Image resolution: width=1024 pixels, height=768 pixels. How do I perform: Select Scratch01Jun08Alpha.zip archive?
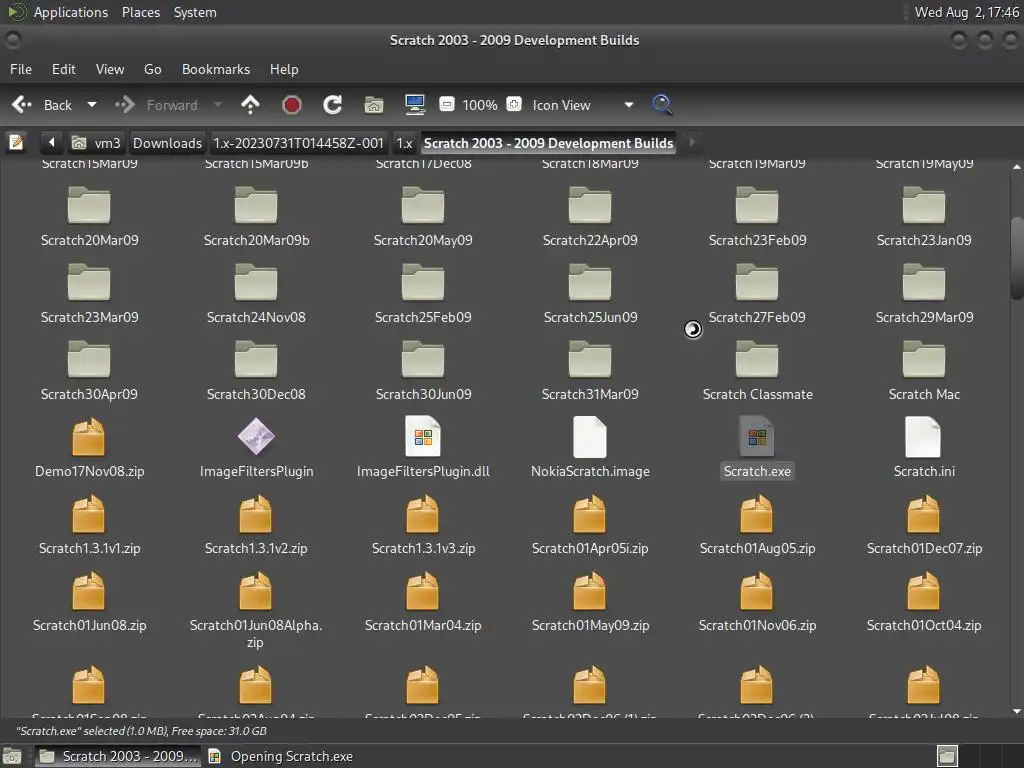point(255,610)
